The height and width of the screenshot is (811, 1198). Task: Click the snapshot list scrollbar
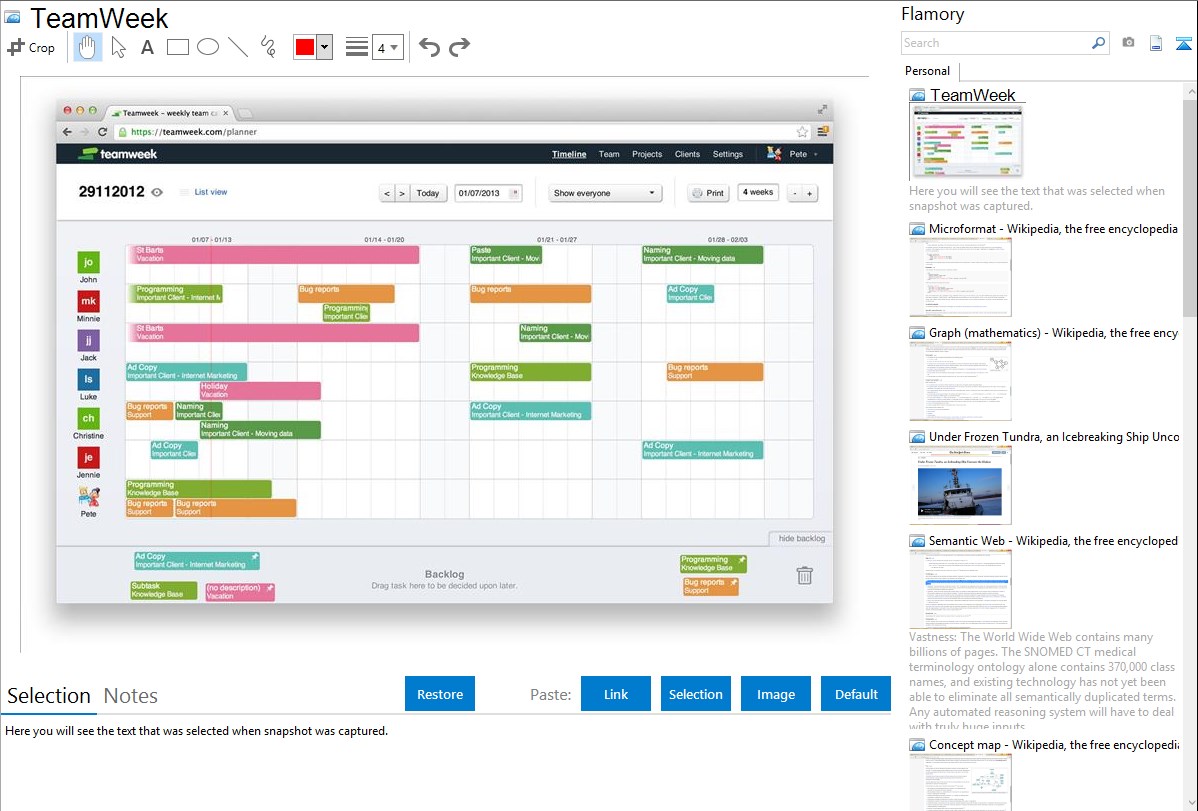pyautogui.click(x=1190, y=206)
